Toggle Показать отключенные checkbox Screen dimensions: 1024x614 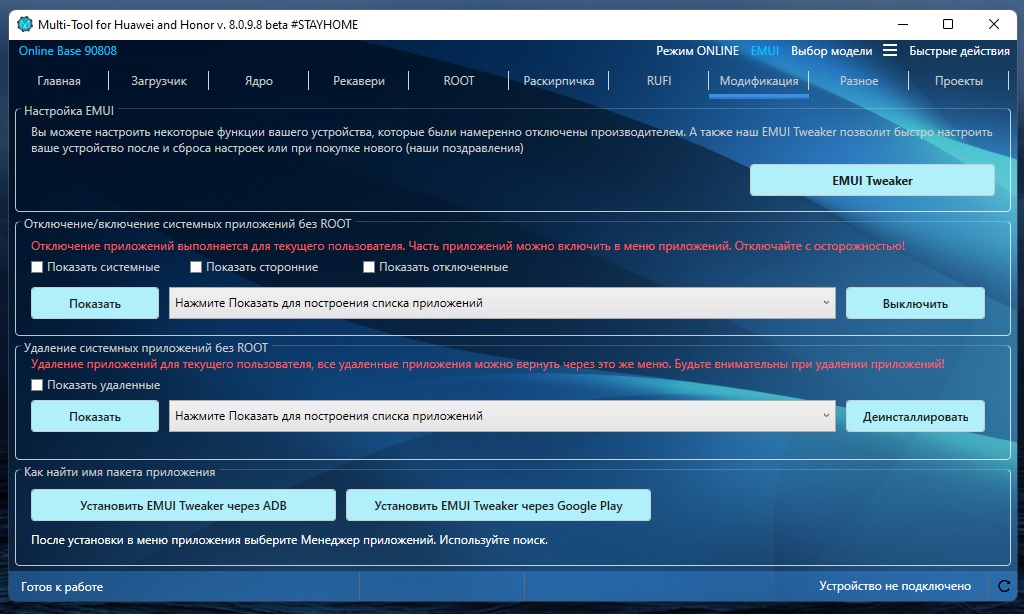369,267
